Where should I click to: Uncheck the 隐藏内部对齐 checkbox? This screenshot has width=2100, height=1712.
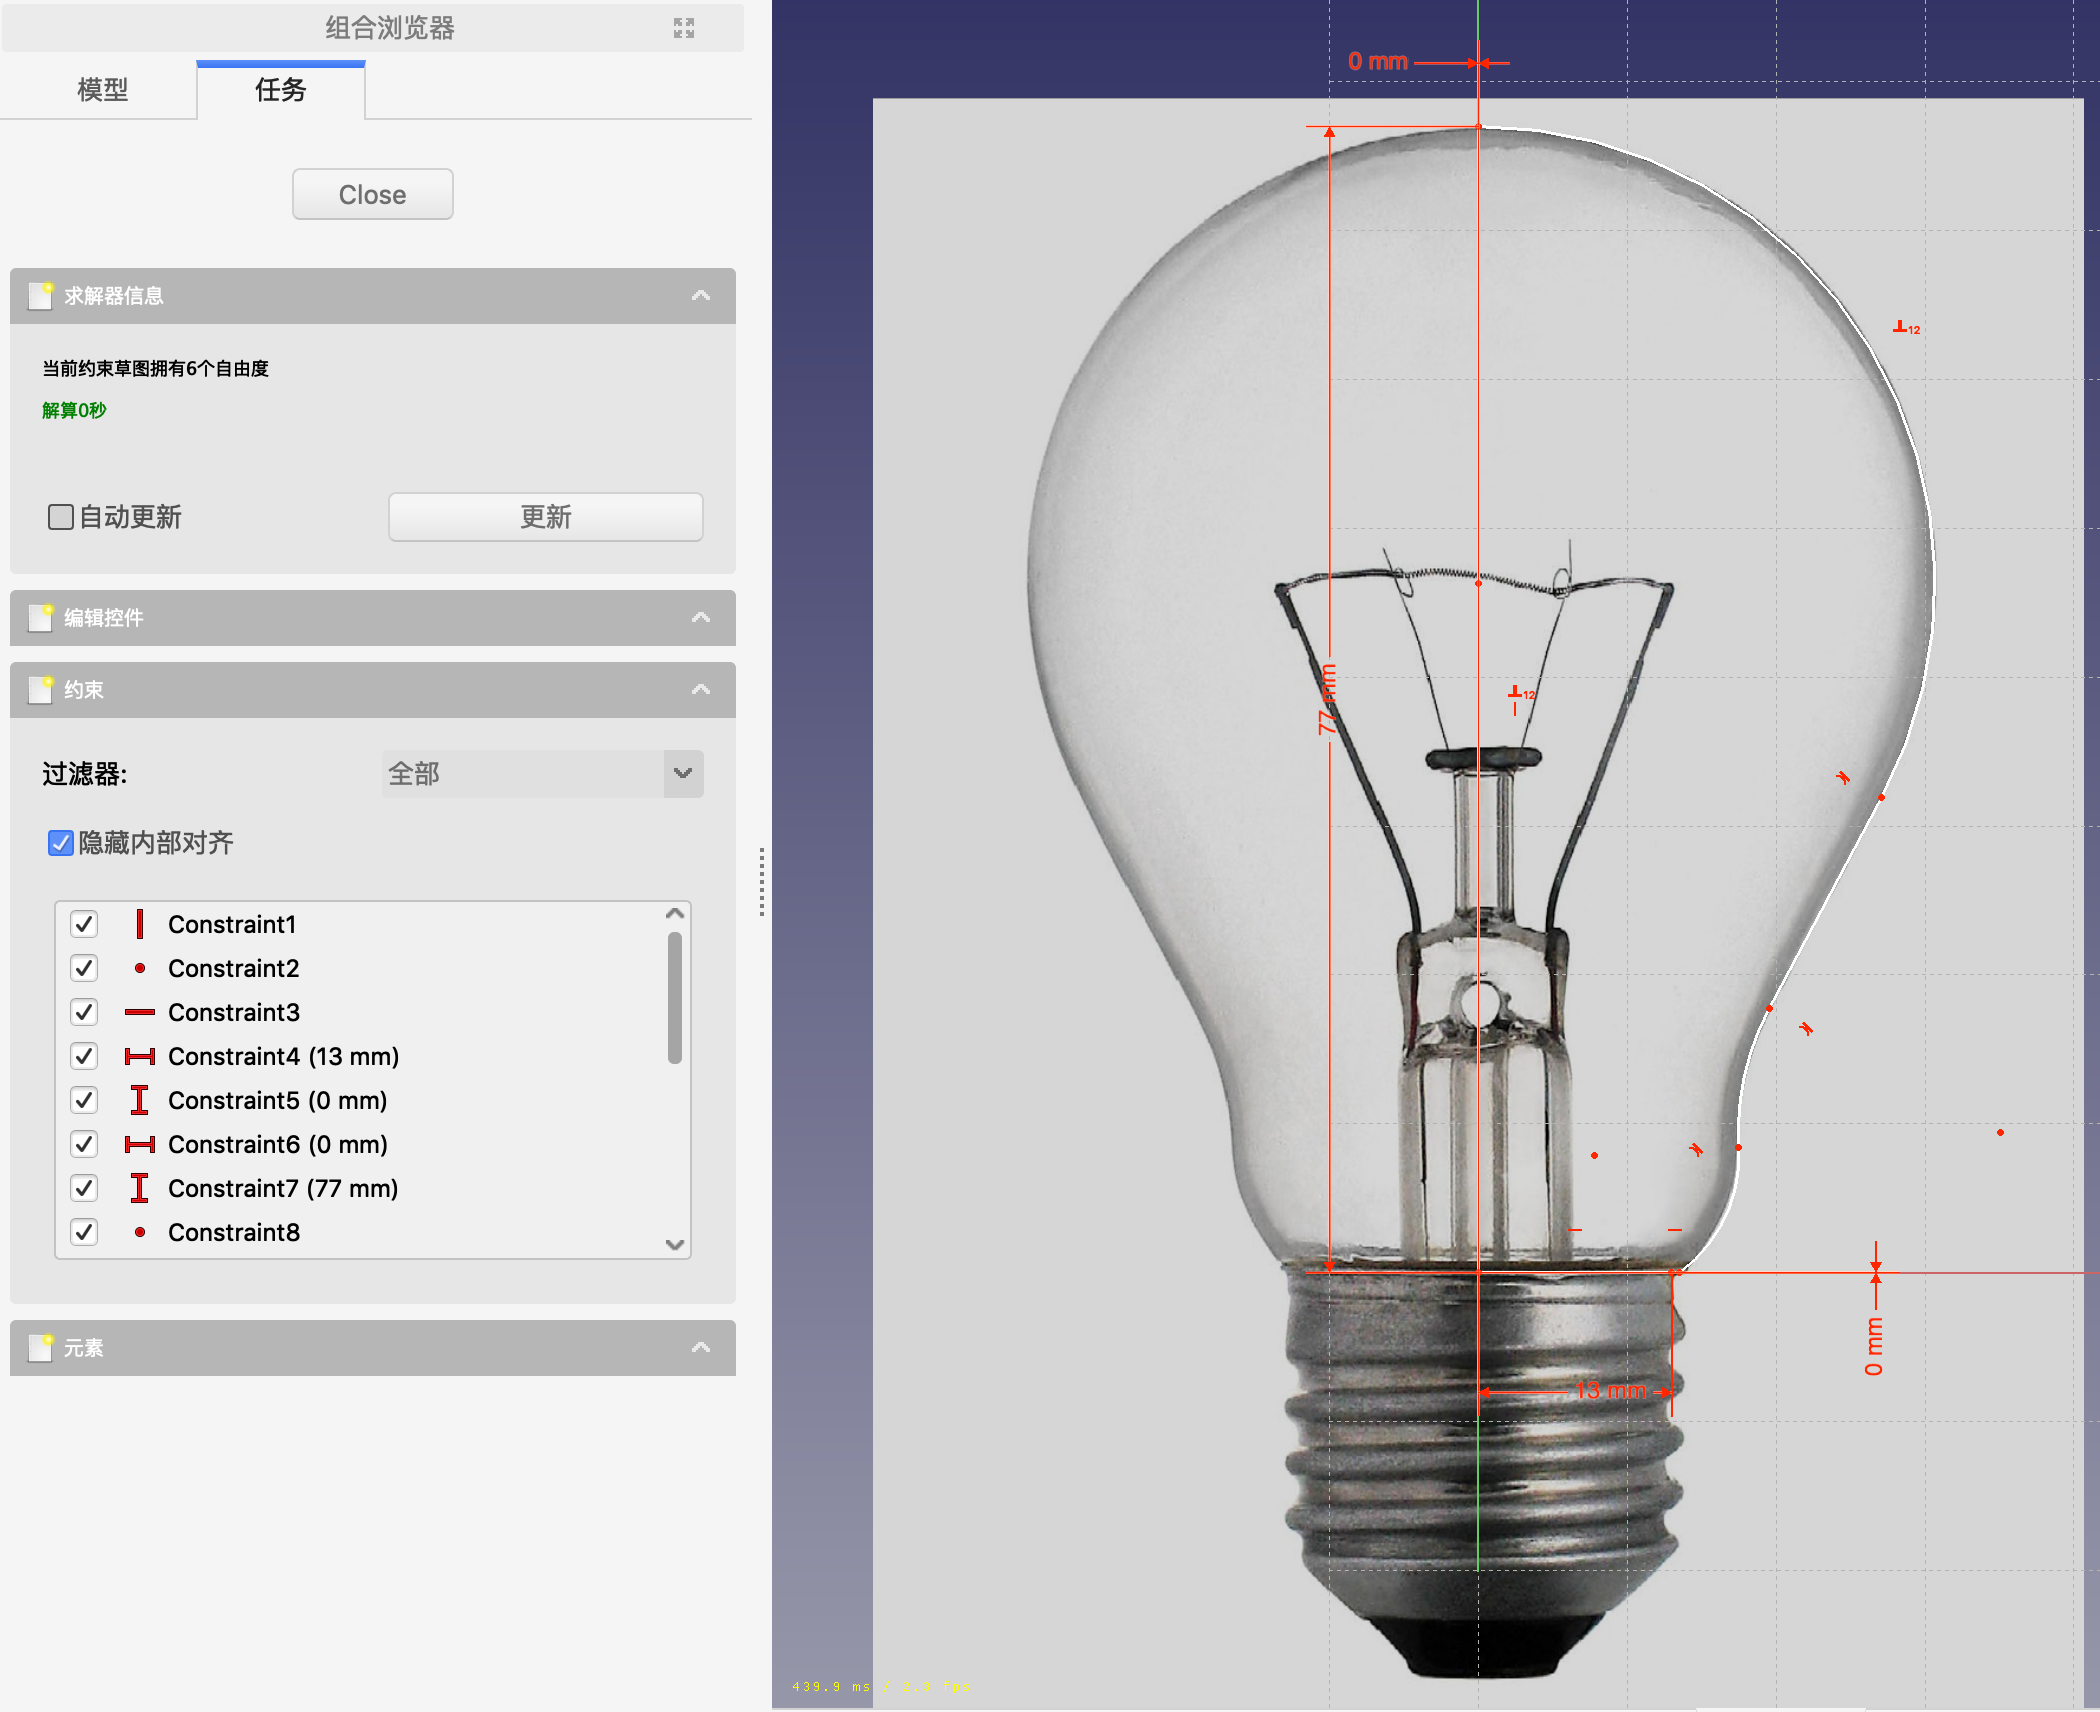tap(61, 843)
